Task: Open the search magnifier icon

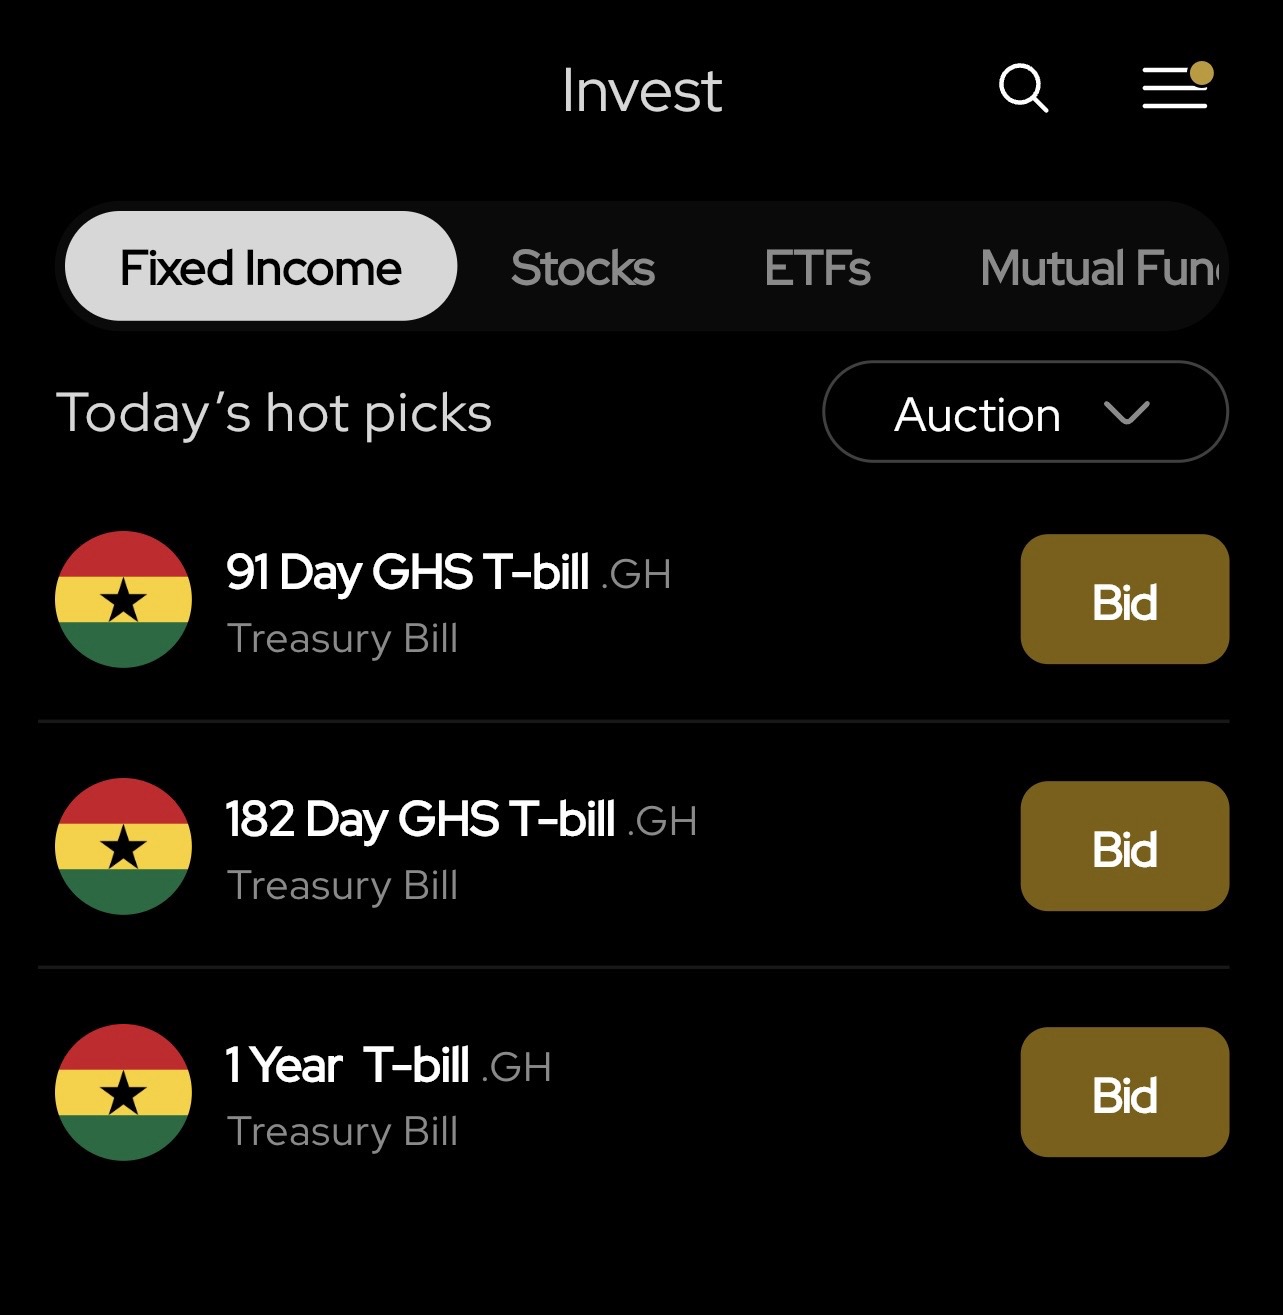Action: tap(1023, 88)
